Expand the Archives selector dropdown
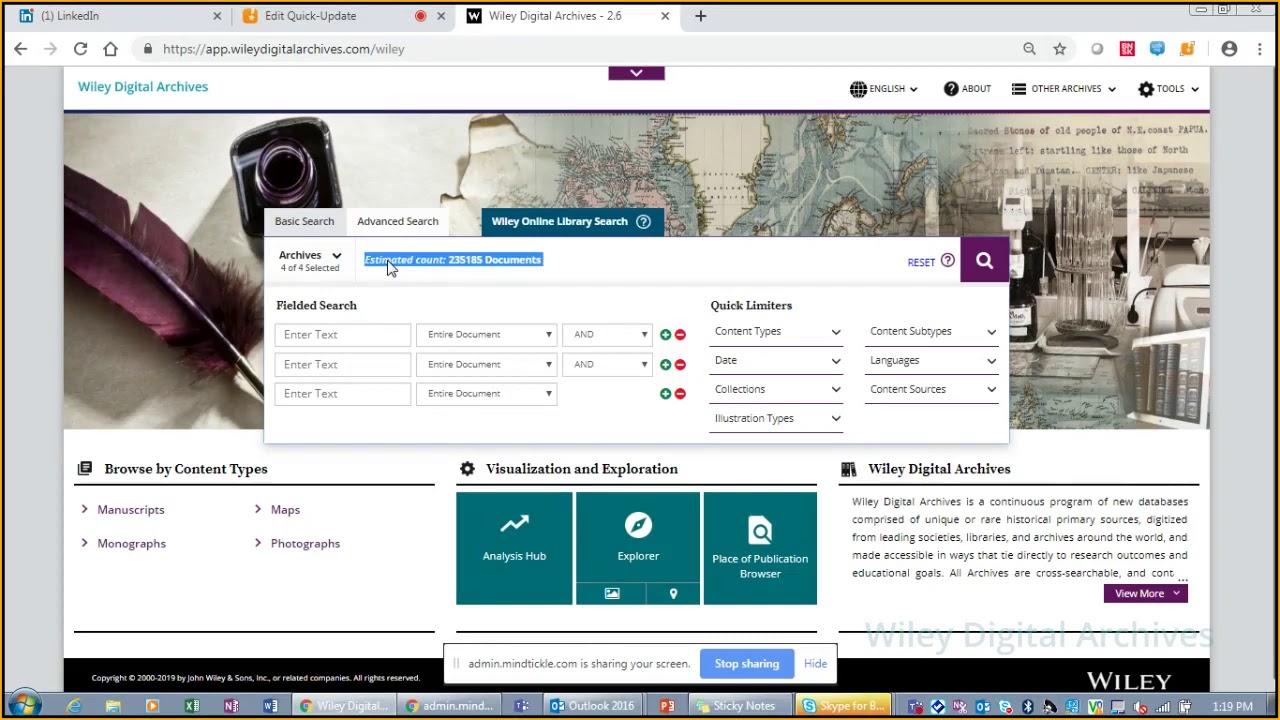This screenshot has height=720, width=1280. 310,260
